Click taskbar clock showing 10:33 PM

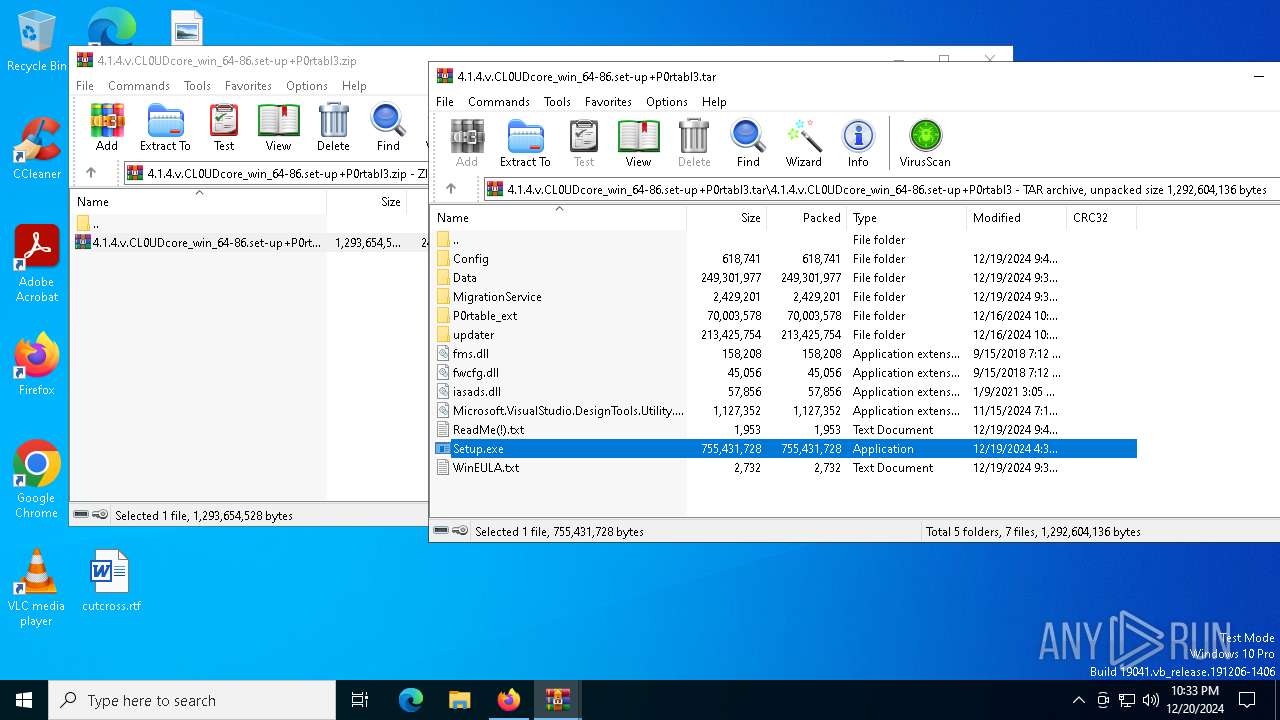[x=1195, y=700]
